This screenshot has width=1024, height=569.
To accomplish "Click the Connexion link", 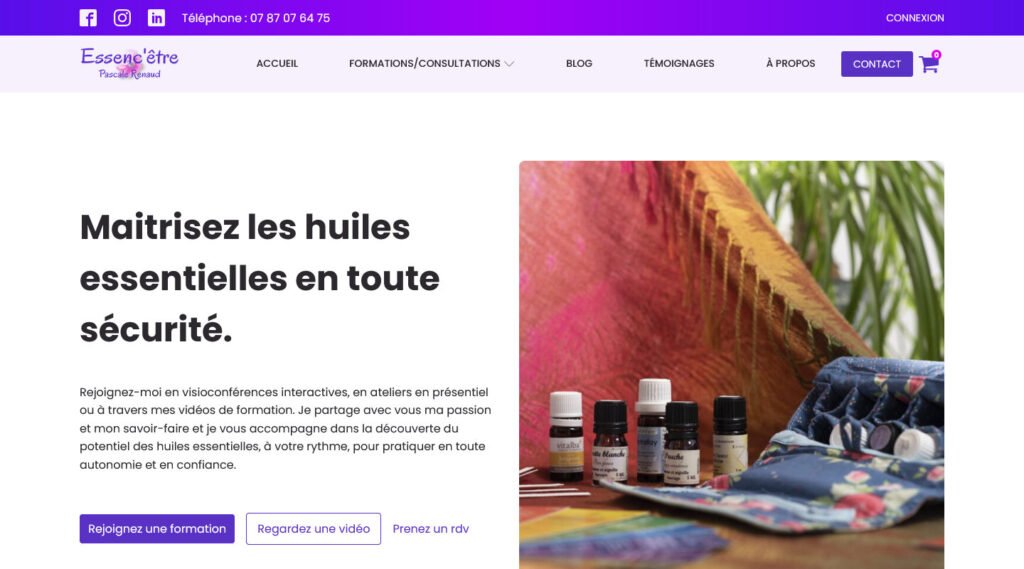I will 914,18.
